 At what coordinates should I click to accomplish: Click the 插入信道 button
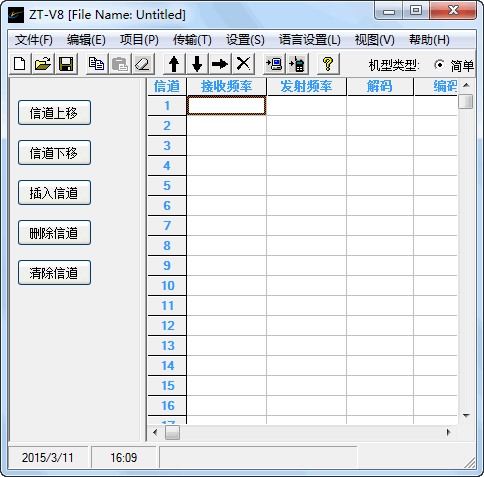click(54, 193)
